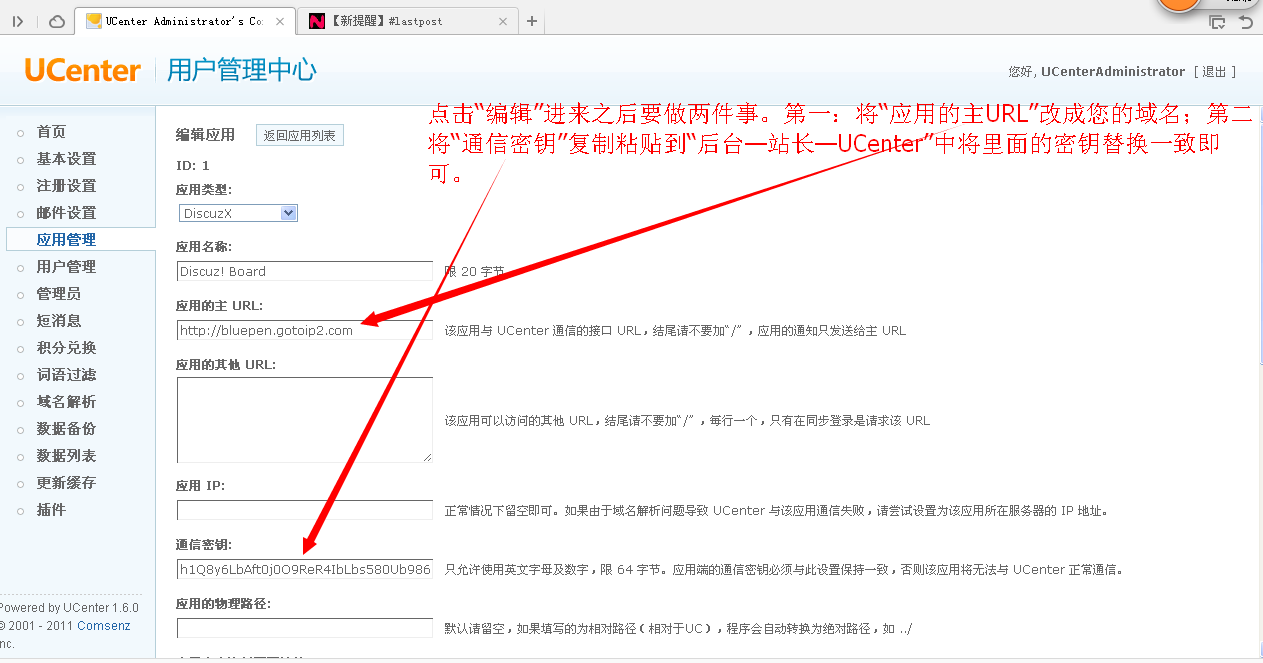This screenshot has width=1263, height=663.
Task: Select 积分兑换 in the left menu
Action: coord(66,348)
